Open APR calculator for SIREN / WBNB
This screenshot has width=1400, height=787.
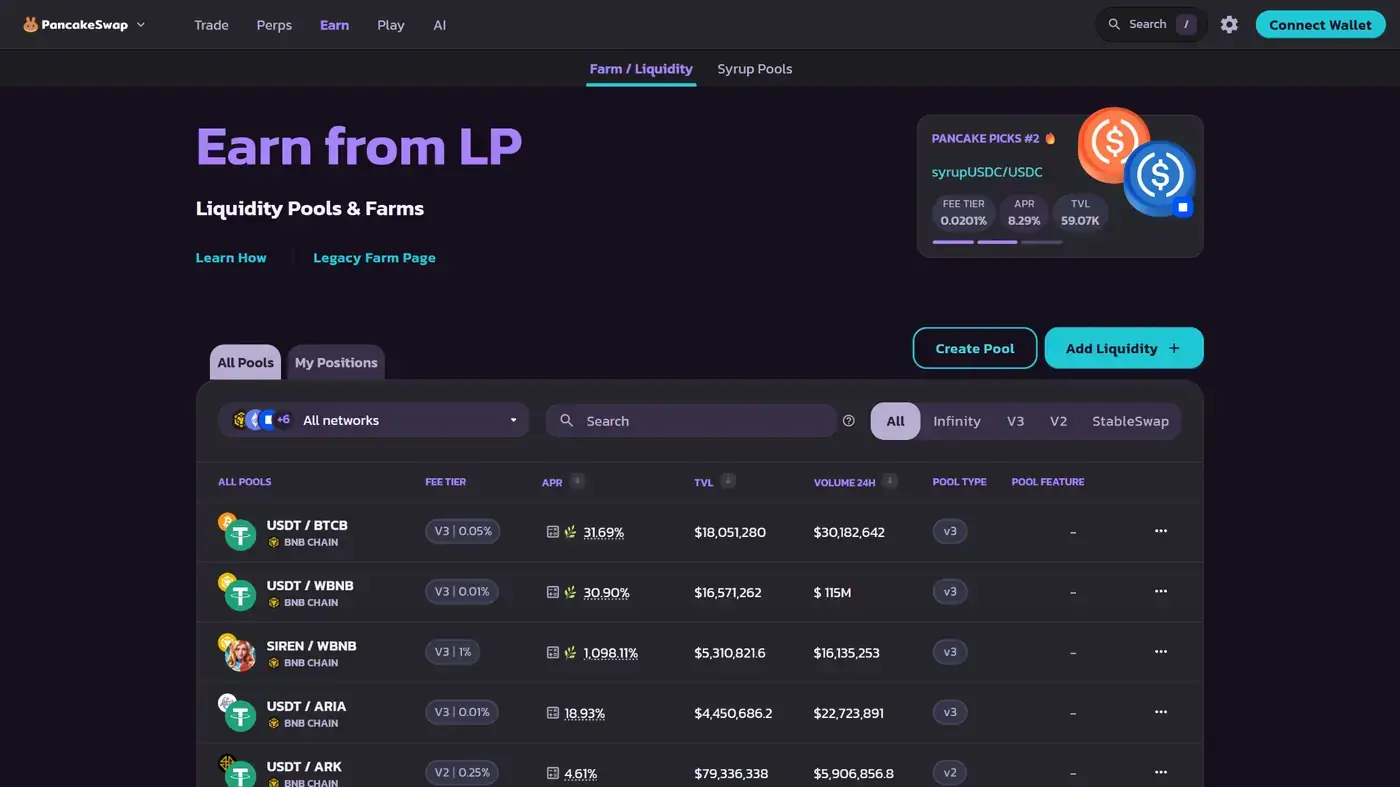(552, 652)
